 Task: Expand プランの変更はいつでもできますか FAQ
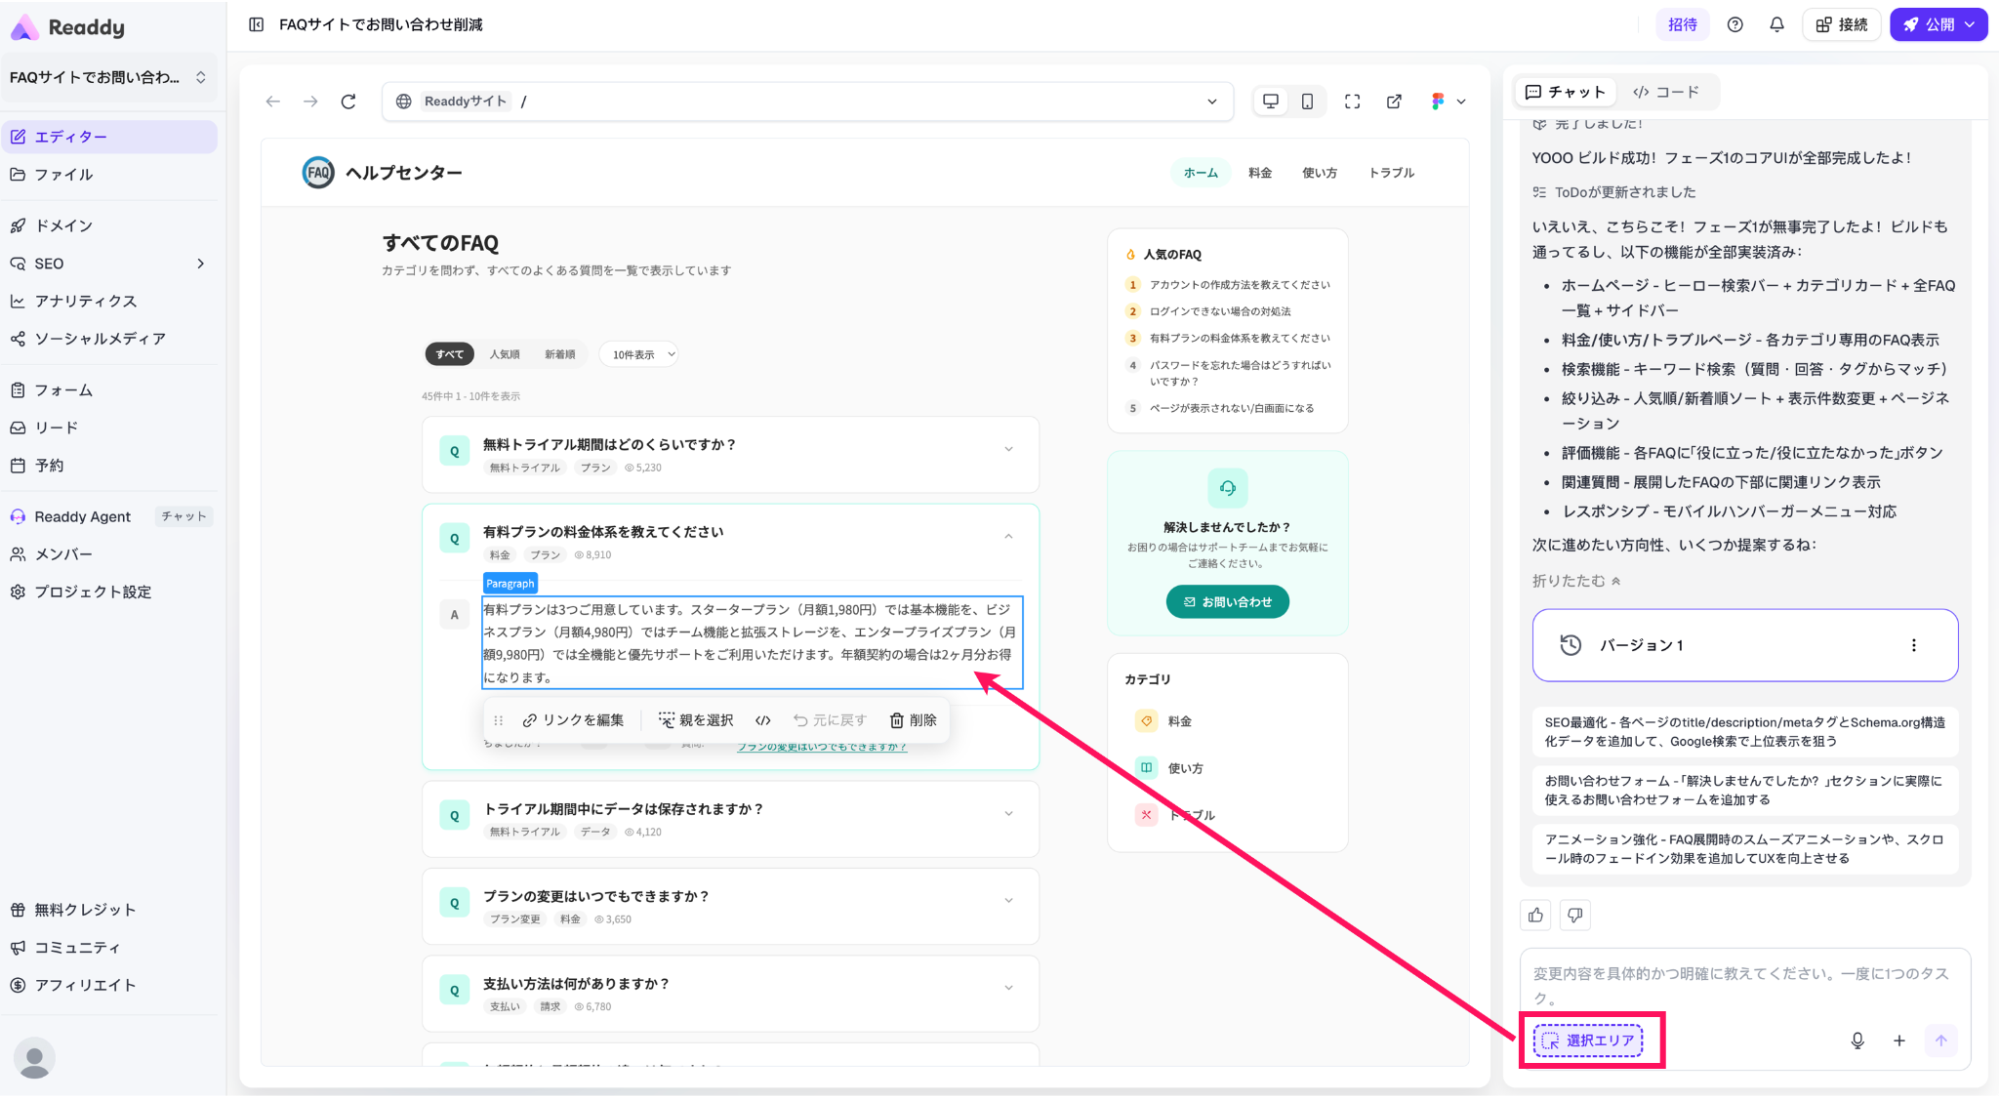click(730, 906)
